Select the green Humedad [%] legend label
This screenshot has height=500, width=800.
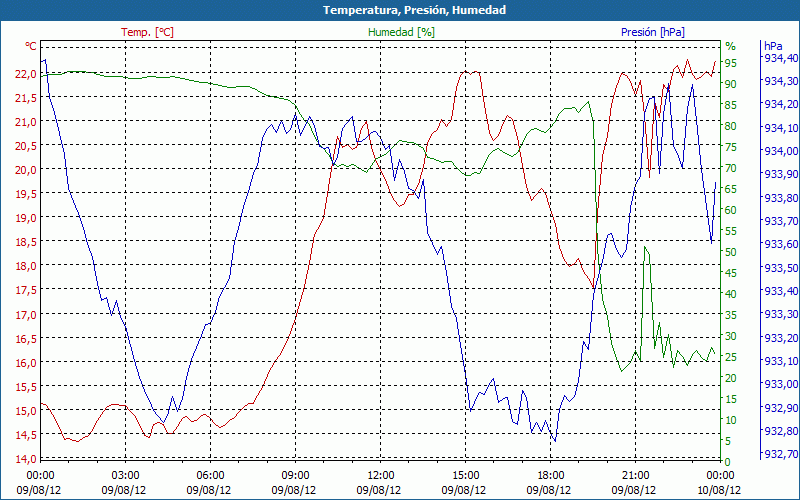pyautogui.click(x=402, y=32)
